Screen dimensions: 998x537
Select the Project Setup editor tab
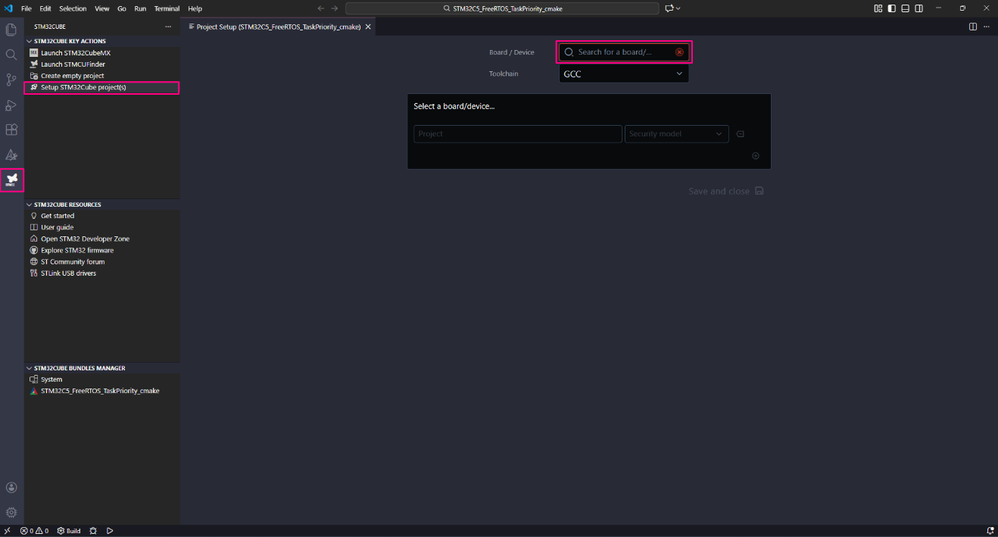click(279, 27)
